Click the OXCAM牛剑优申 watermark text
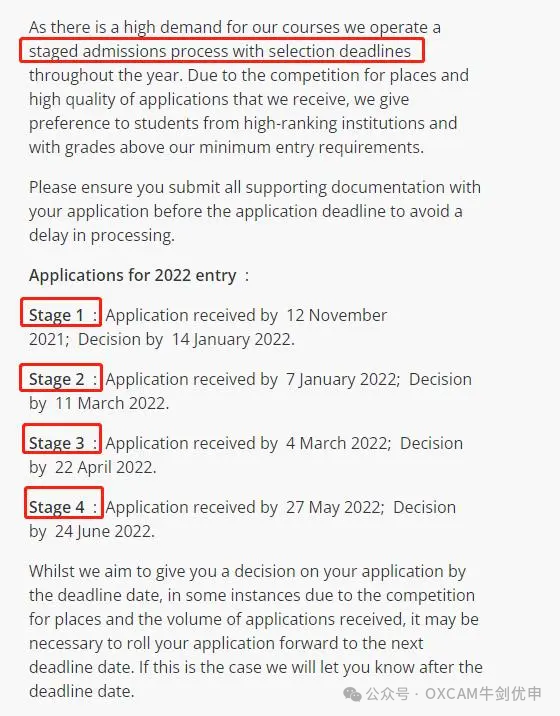The width and height of the screenshot is (560, 716). (x=483, y=694)
